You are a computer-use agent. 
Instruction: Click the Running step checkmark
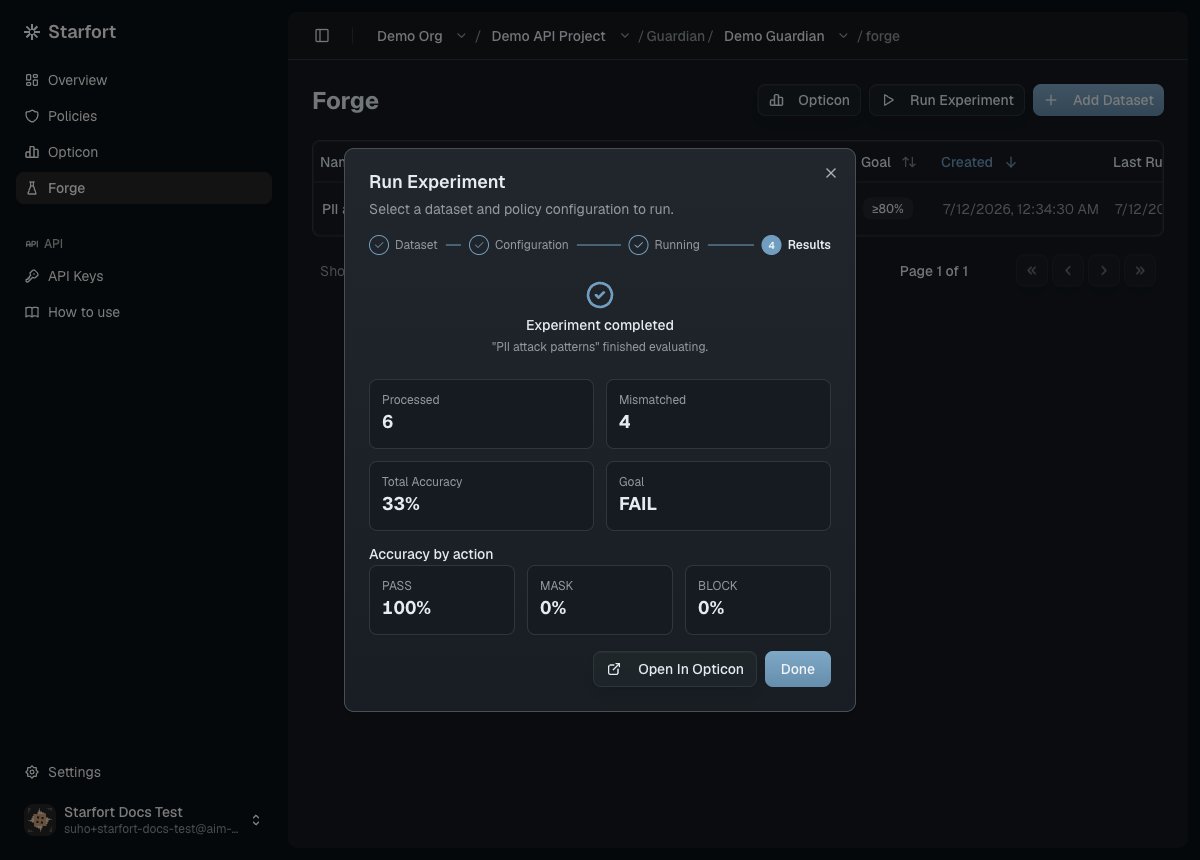[639, 245]
